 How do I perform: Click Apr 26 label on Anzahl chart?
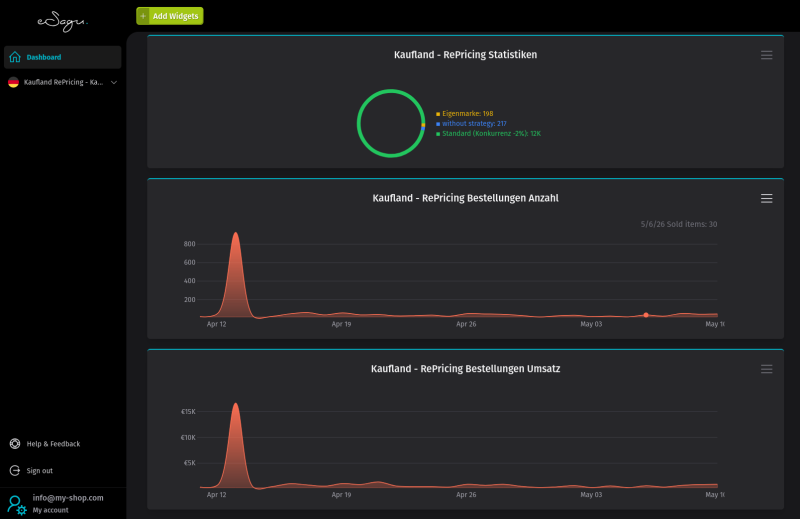(x=466, y=324)
